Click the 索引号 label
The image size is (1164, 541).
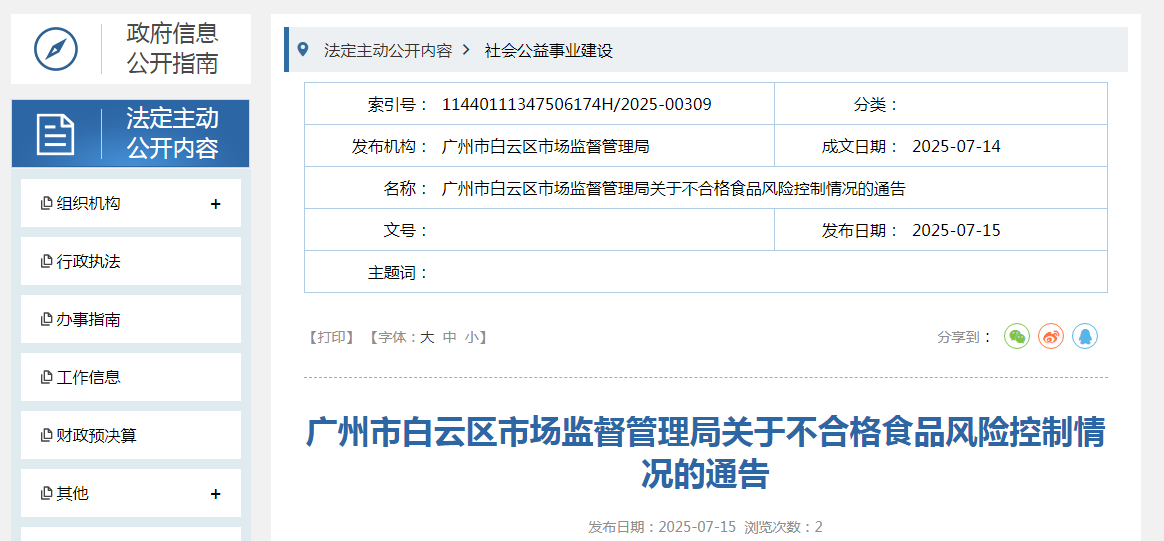(399, 105)
